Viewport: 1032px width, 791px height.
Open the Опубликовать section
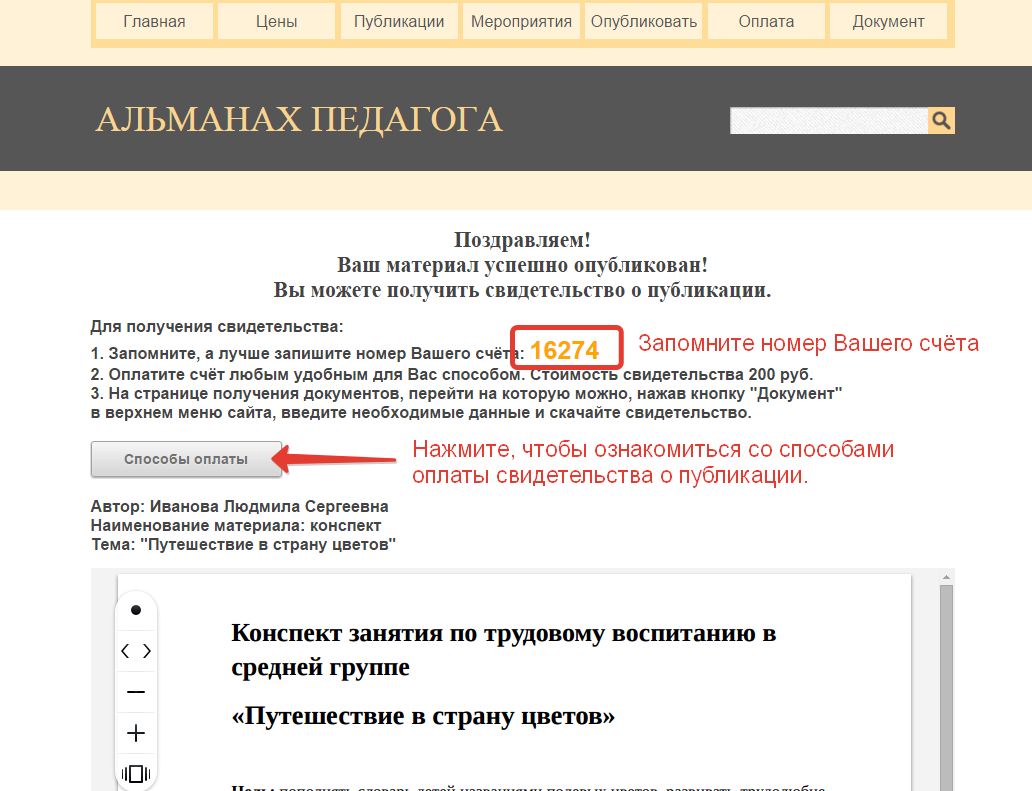click(643, 21)
